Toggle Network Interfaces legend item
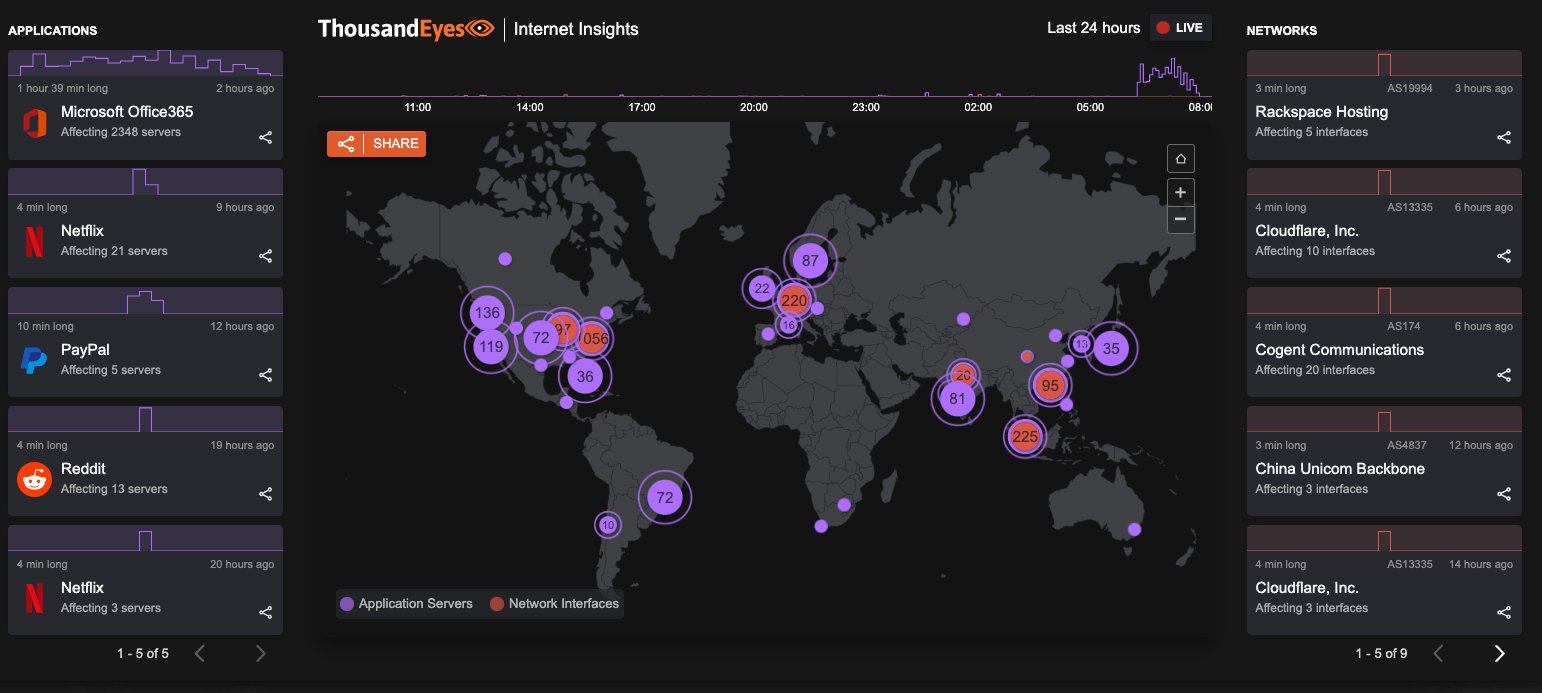The image size is (1542, 693). coord(554,604)
